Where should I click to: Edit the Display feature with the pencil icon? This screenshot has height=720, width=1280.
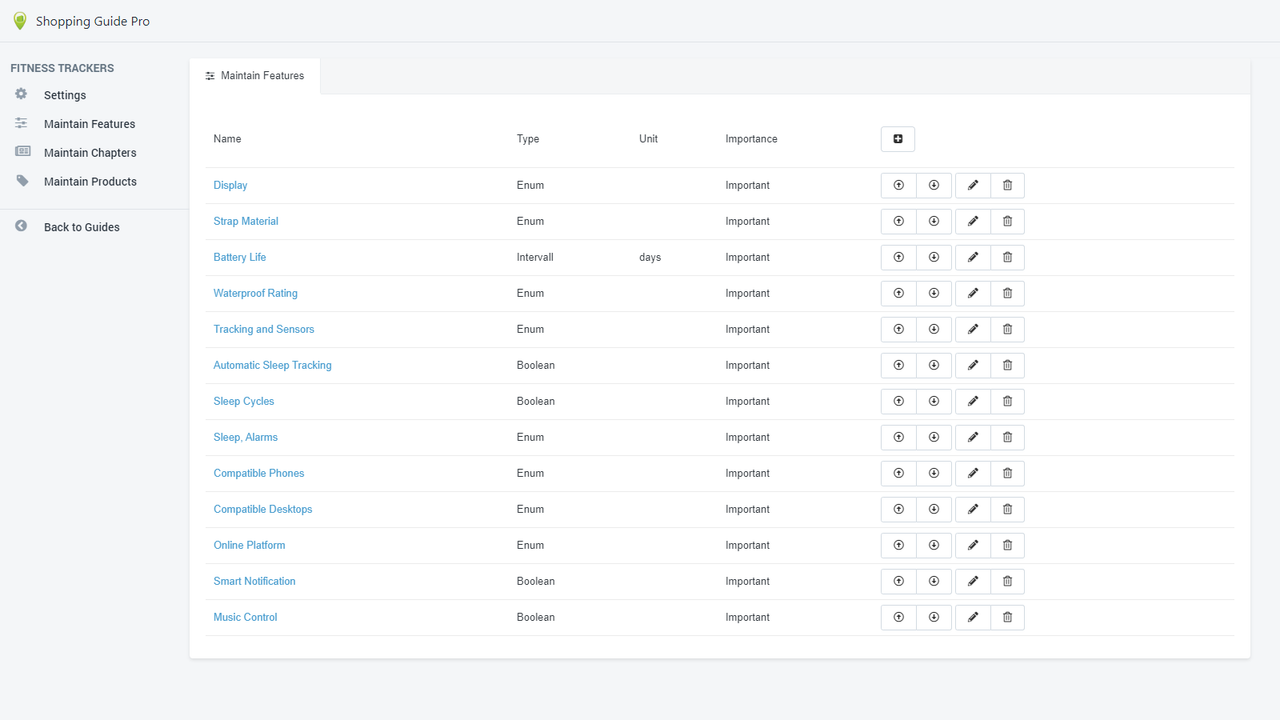[x=972, y=185]
